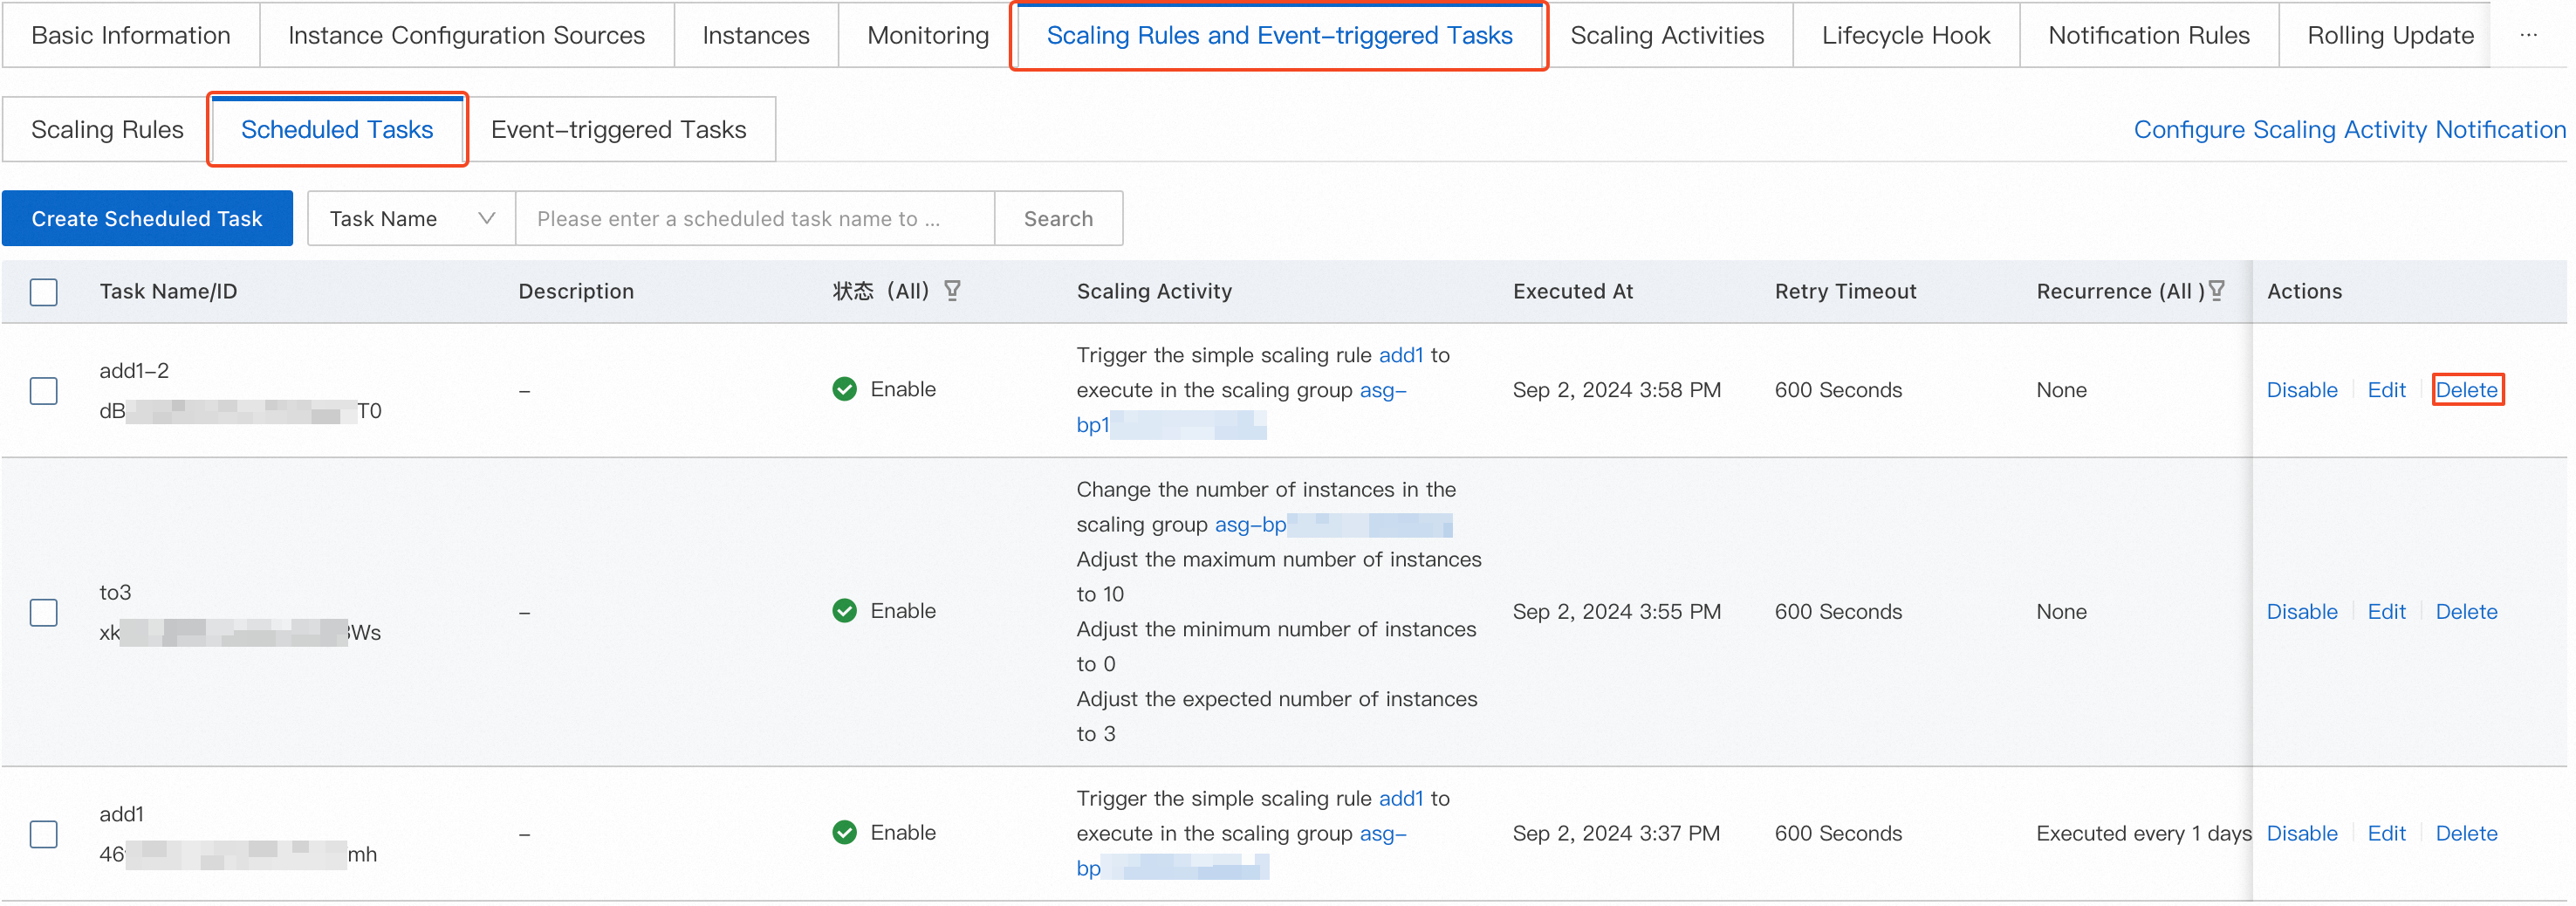Disable the add1 daily scheduled task
2576x906 pixels.
click(2301, 834)
